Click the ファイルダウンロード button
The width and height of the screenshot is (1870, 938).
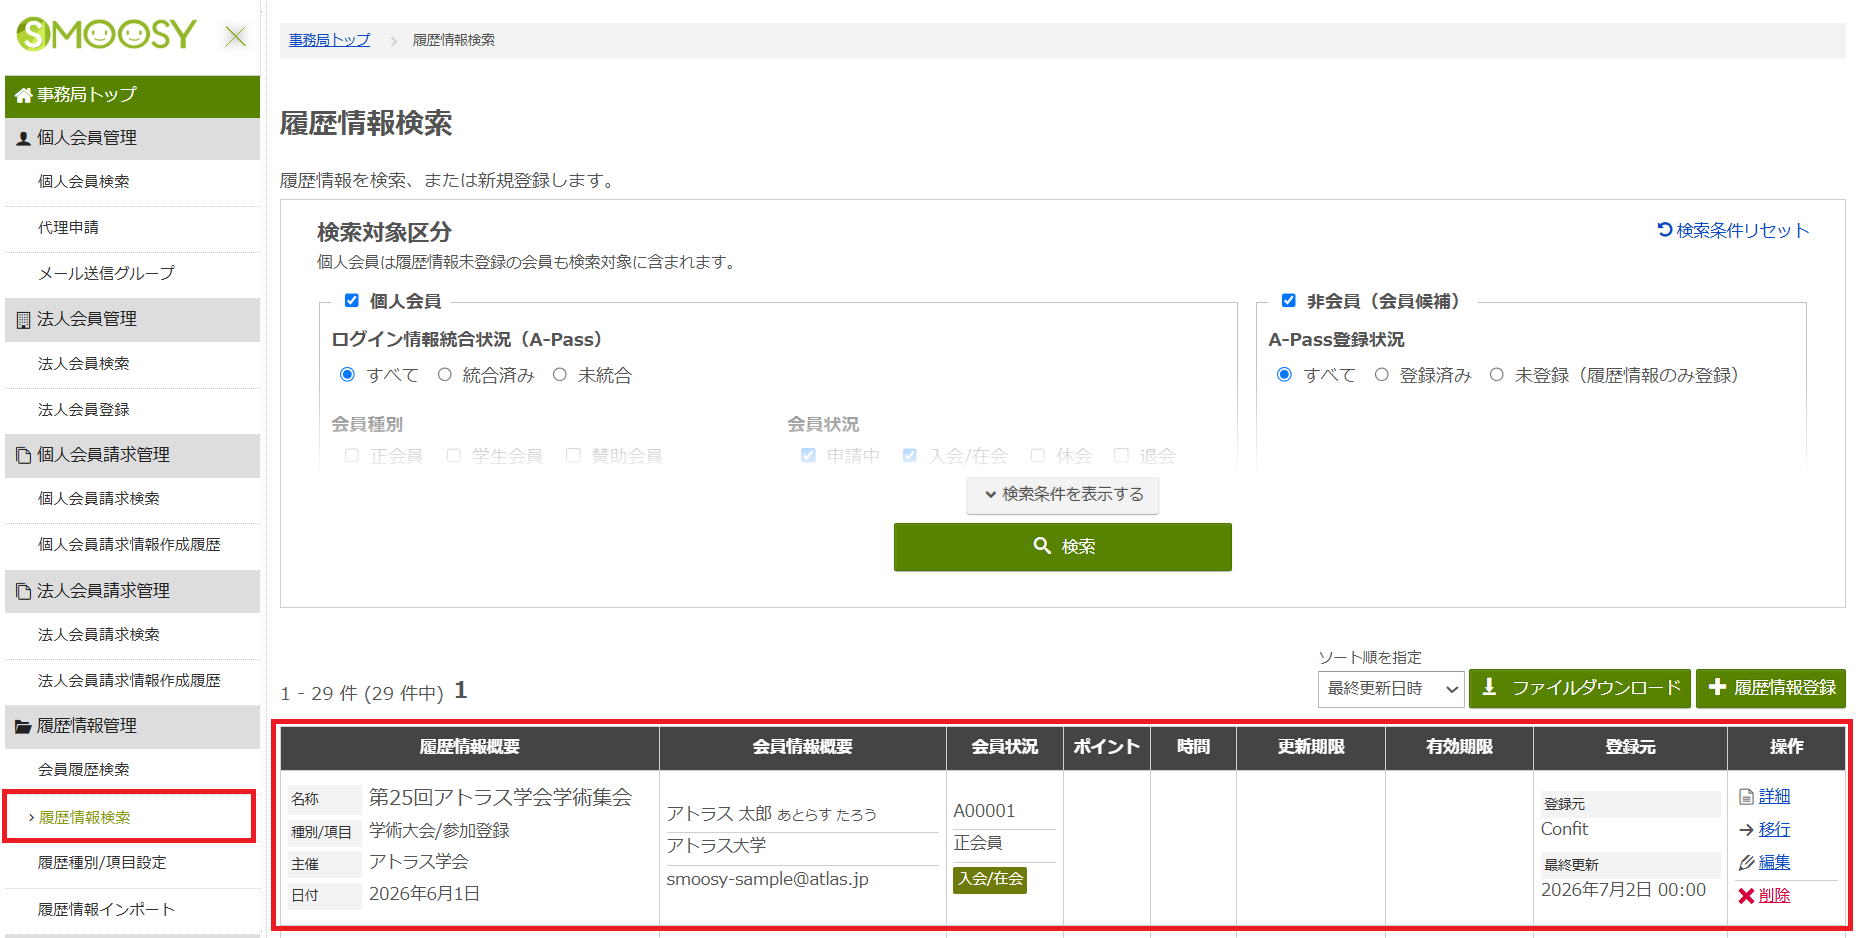pos(1580,689)
